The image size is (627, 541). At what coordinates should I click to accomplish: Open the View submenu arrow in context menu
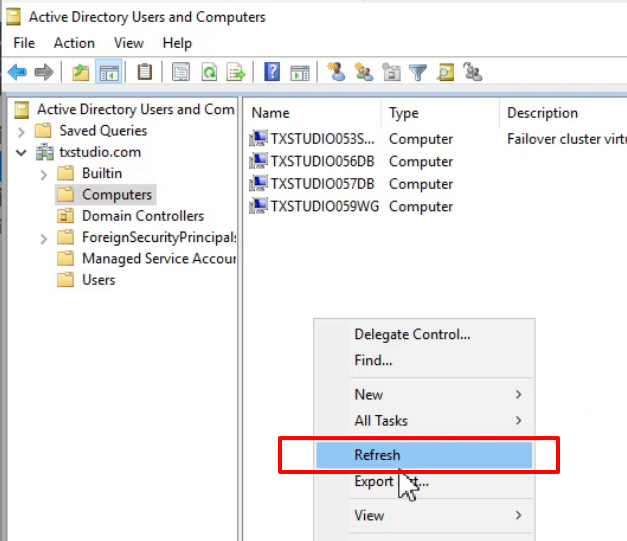click(x=519, y=515)
